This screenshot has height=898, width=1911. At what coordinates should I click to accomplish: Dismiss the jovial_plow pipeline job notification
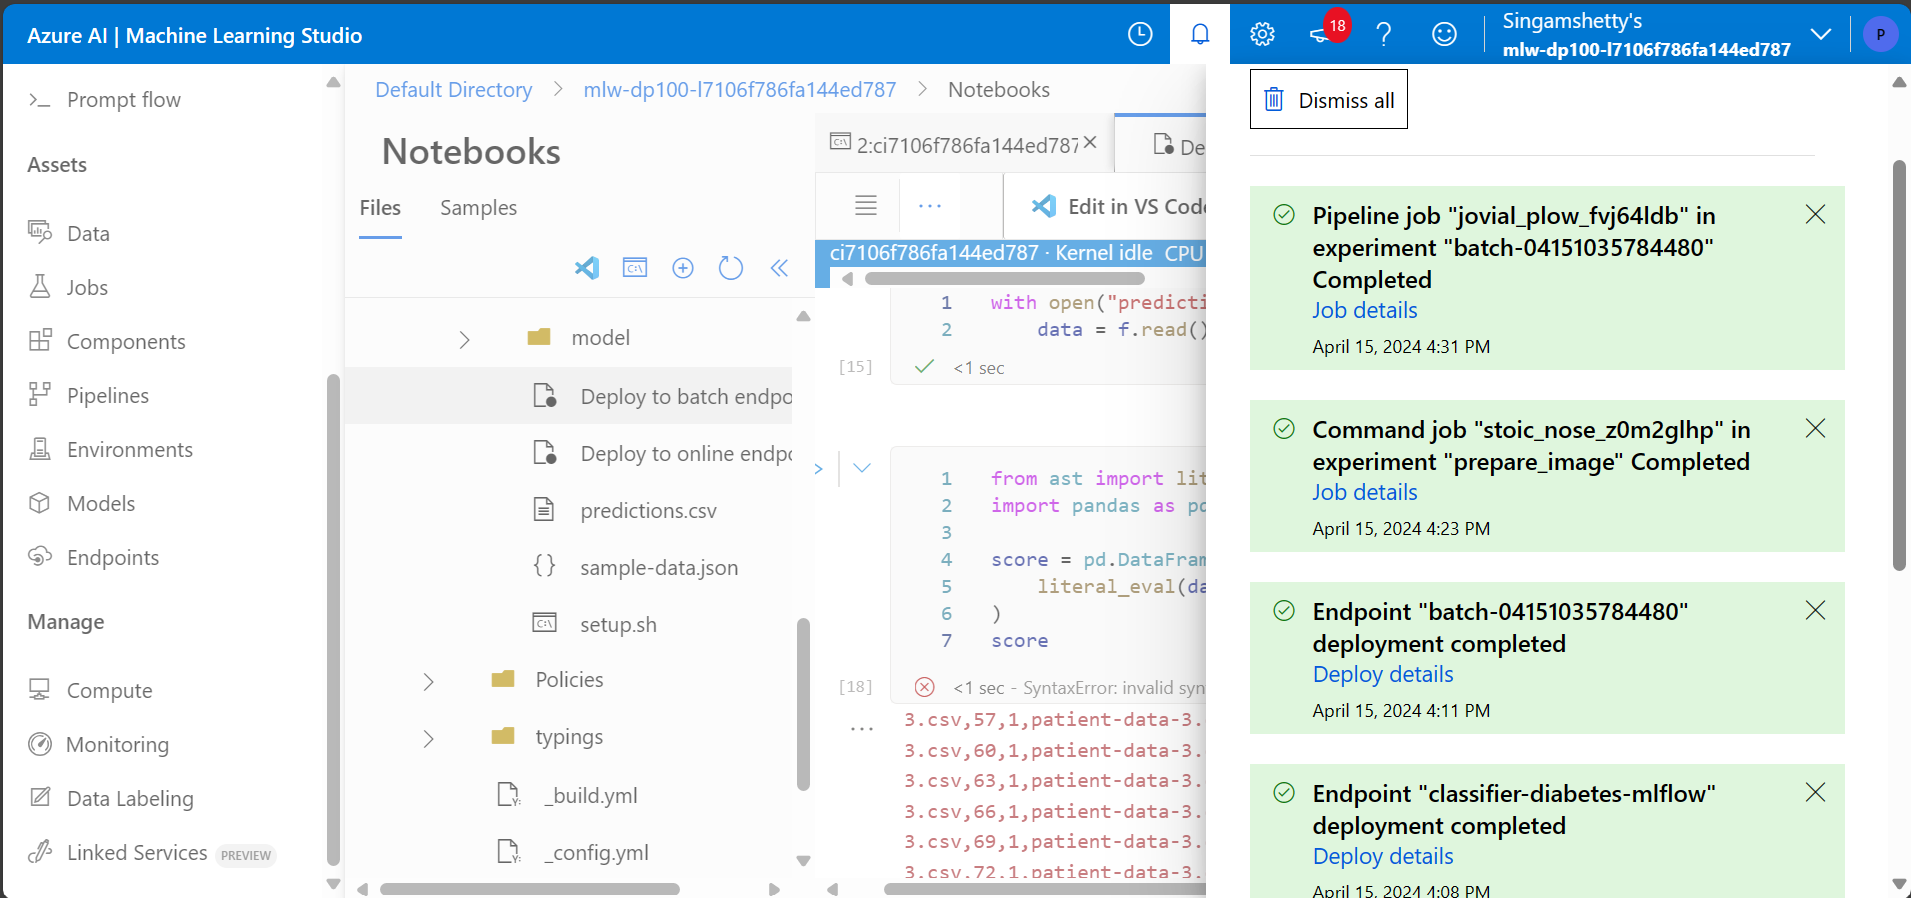tap(1815, 214)
